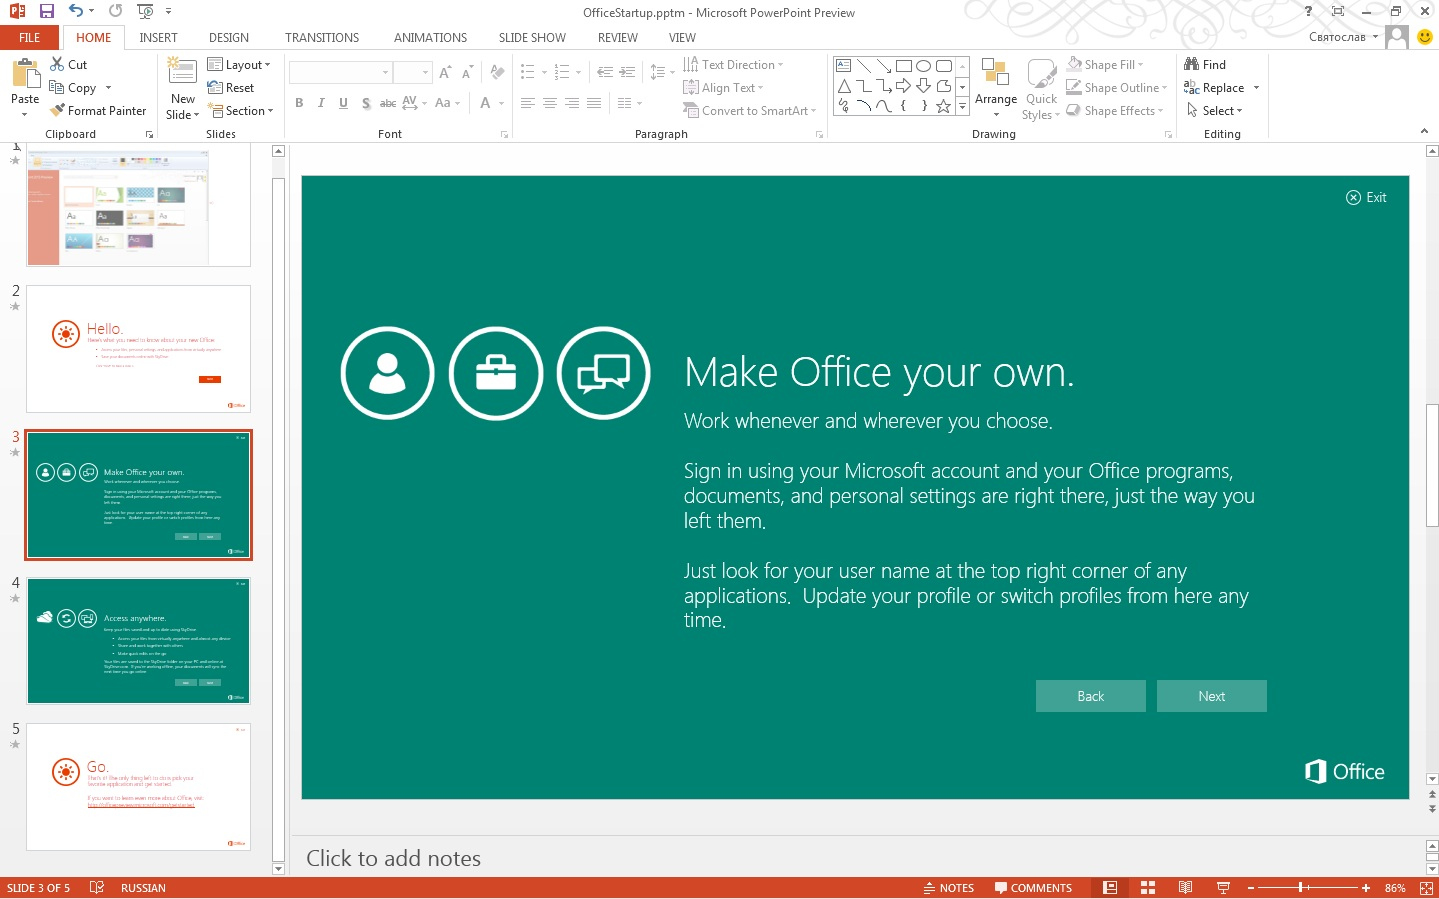Click the Save icon in quick access toolbar
The width and height of the screenshot is (1439, 899).
click(46, 11)
